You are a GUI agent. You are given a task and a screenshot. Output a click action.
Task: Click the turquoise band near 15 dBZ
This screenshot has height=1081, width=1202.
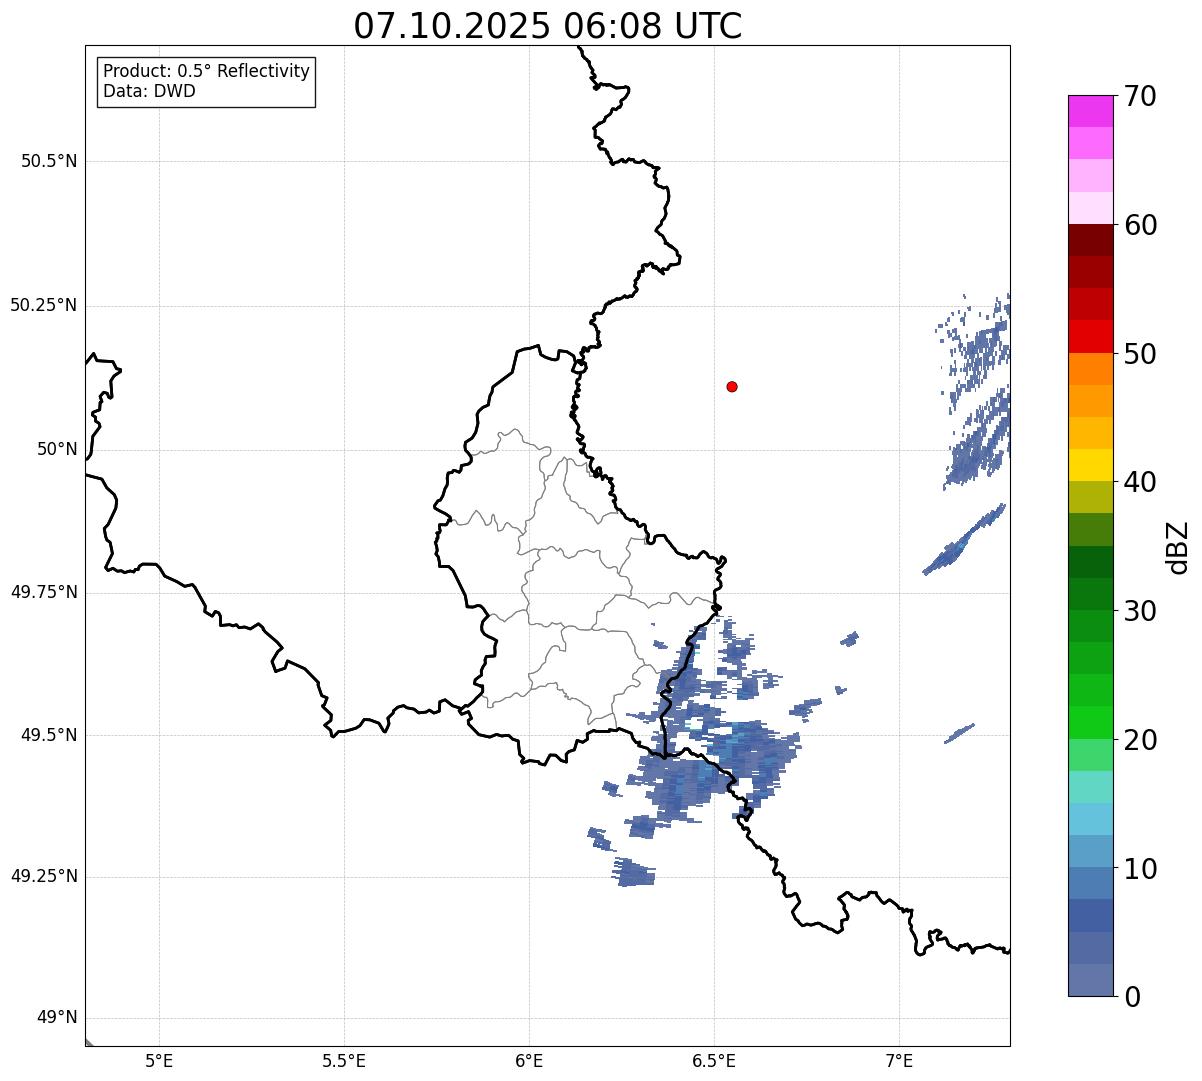(1090, 787)
